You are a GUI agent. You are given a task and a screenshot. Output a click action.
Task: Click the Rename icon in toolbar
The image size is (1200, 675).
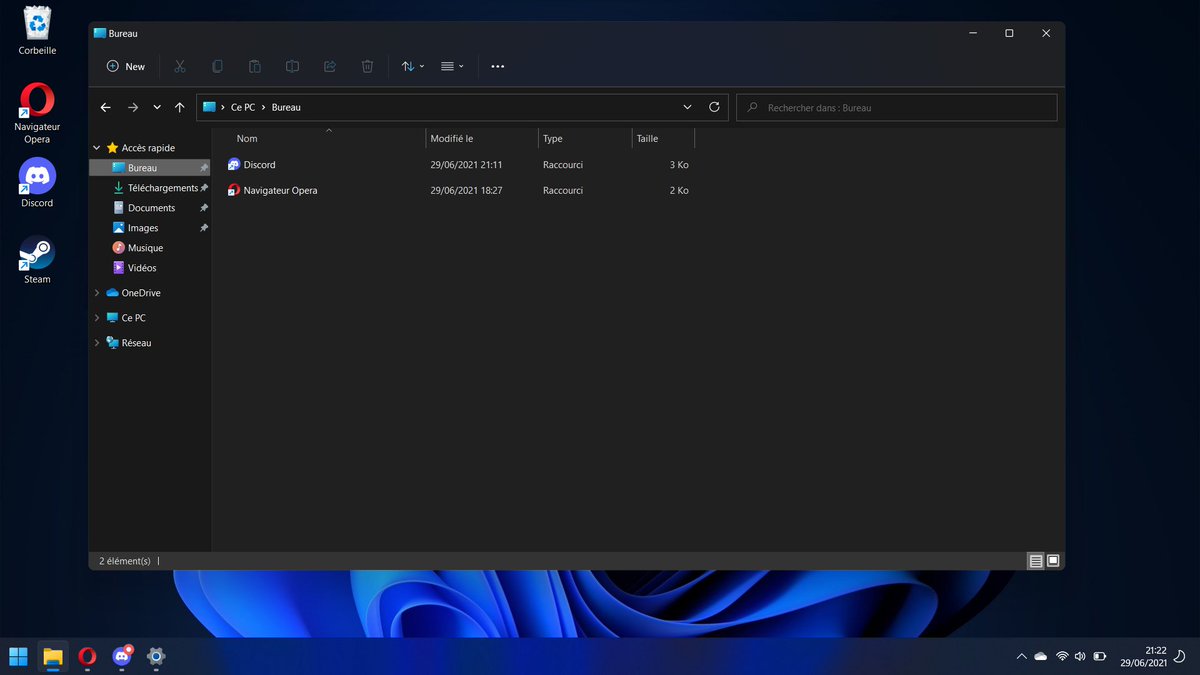point(292,66)
